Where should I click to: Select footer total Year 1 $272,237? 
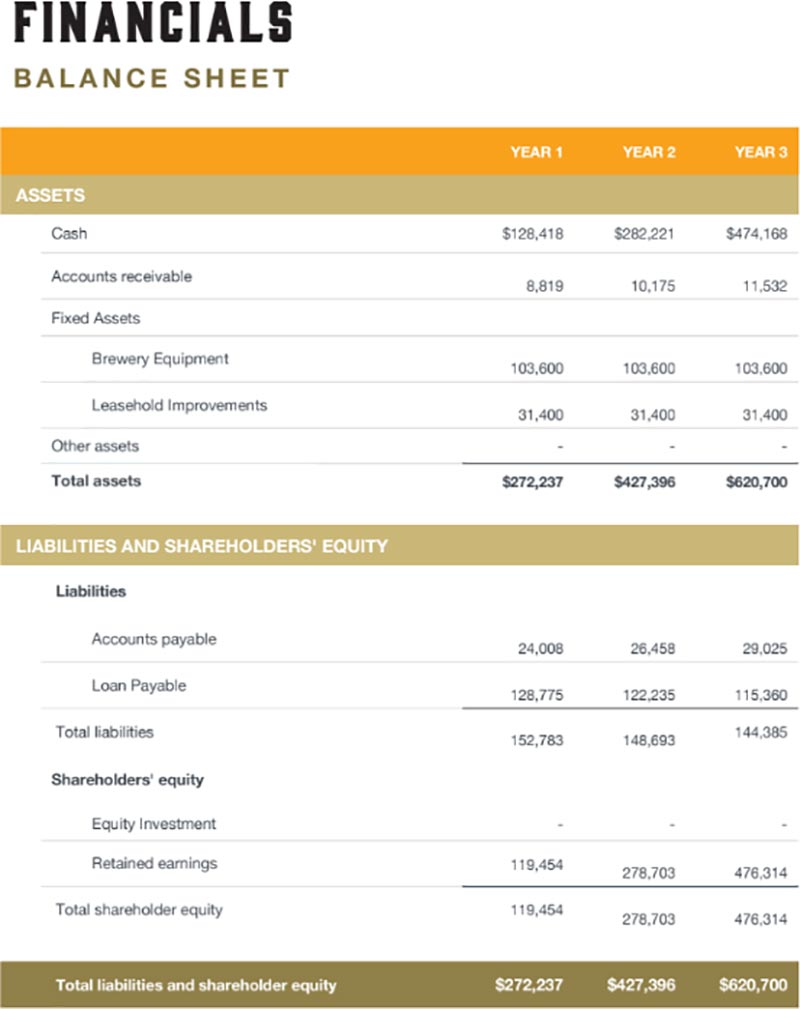click(529, 985)
